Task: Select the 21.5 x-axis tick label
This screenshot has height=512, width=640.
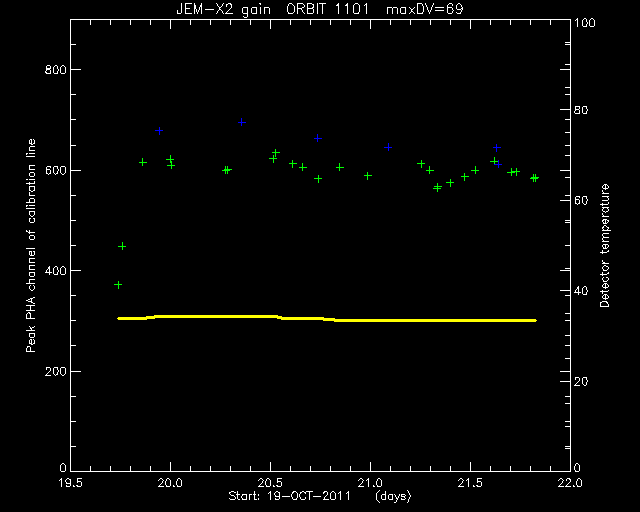Action: coord(470,483)
